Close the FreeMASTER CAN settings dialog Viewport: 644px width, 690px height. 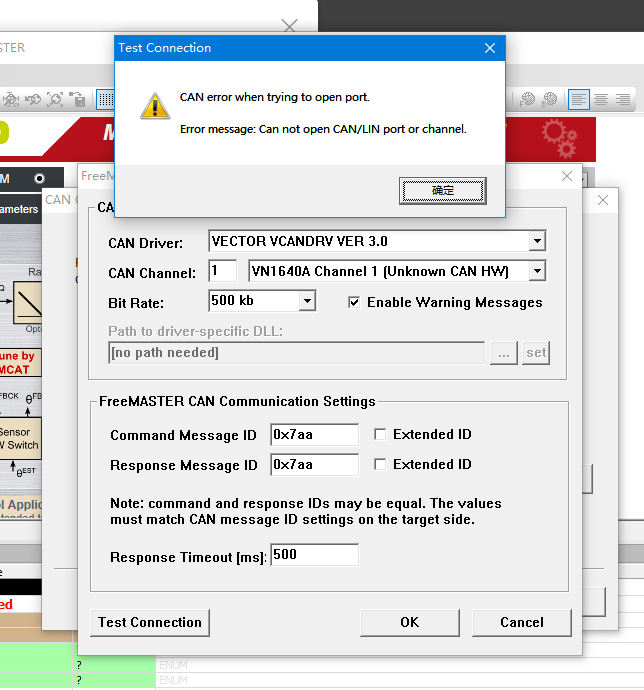click(567, 176)
